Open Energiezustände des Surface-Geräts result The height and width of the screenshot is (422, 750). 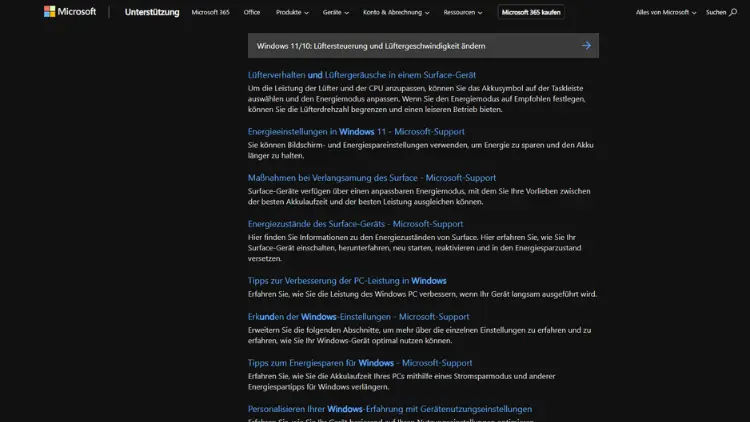(x=355, y=223)
